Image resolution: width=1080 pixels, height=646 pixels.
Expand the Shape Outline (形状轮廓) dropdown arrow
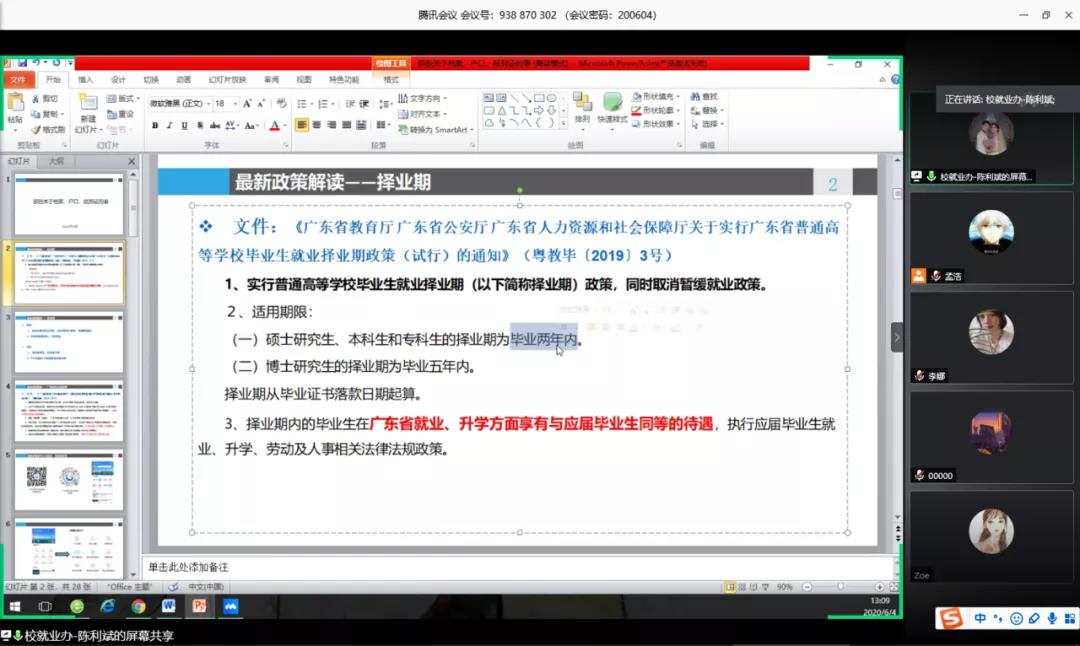pyautogui.click(x=678, y=110)
